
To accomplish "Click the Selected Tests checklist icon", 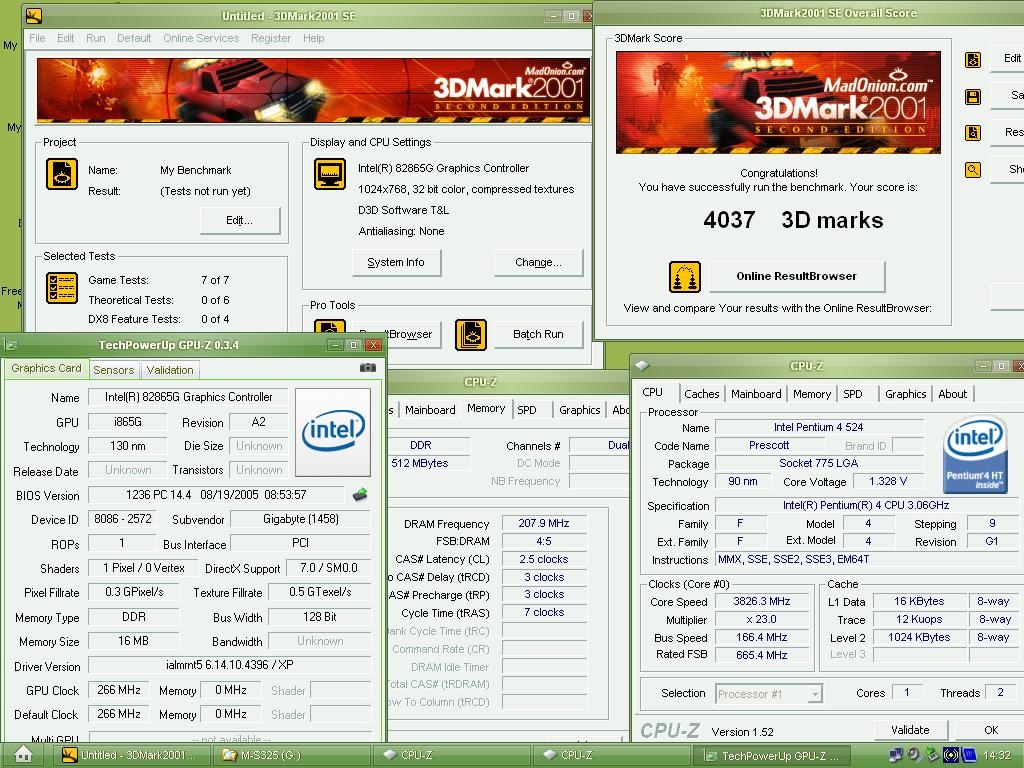I will (62, 288).
